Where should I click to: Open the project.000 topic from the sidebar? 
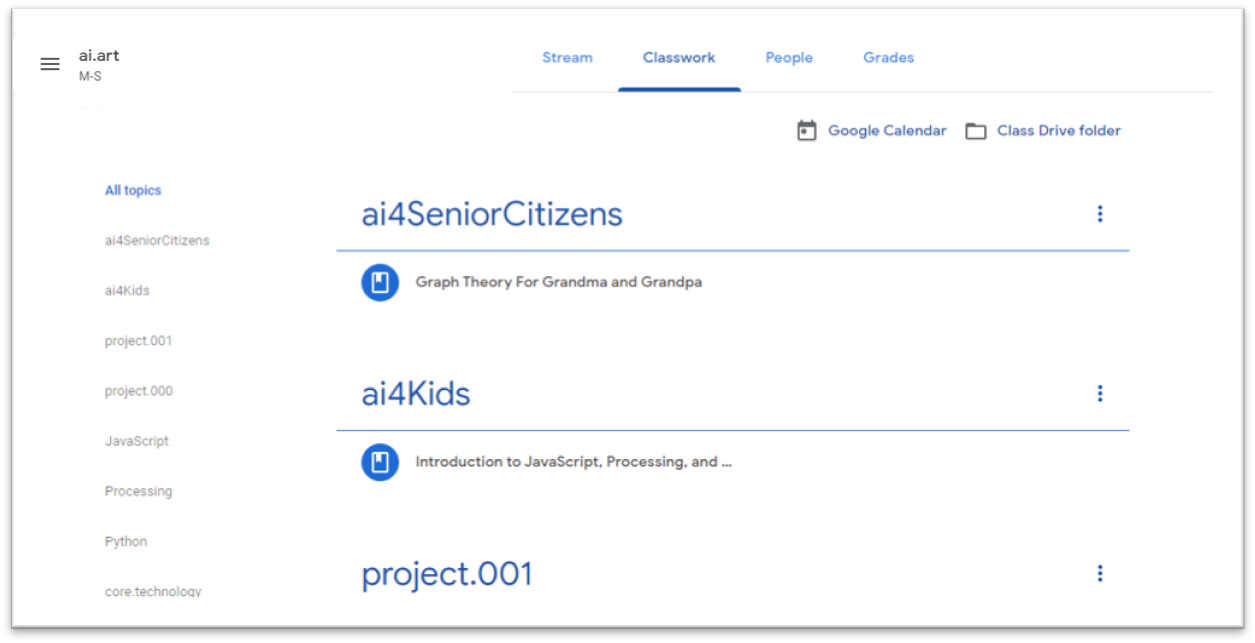138,391
